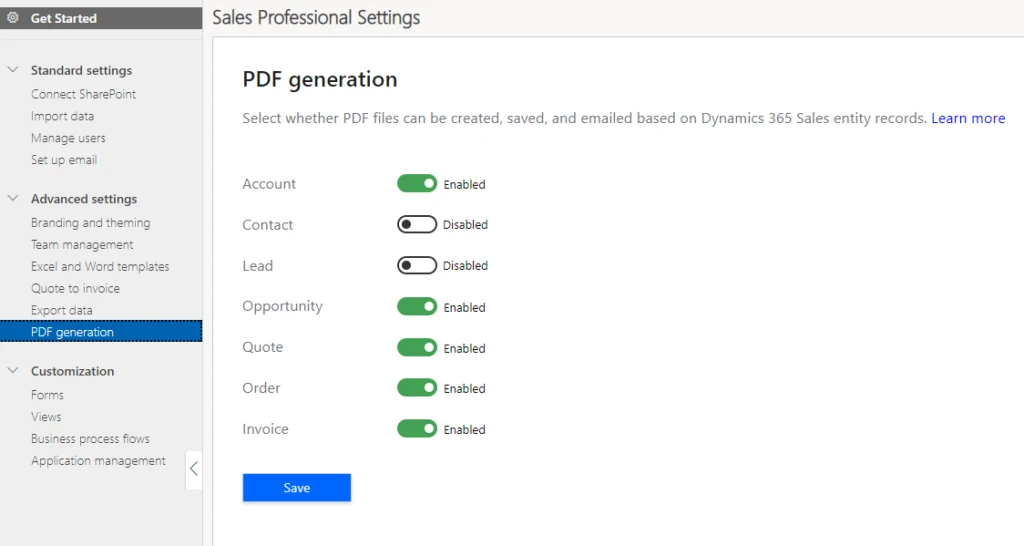1024x546 pixels.
Task: Click the Standard settings heading
Action: 81,70
